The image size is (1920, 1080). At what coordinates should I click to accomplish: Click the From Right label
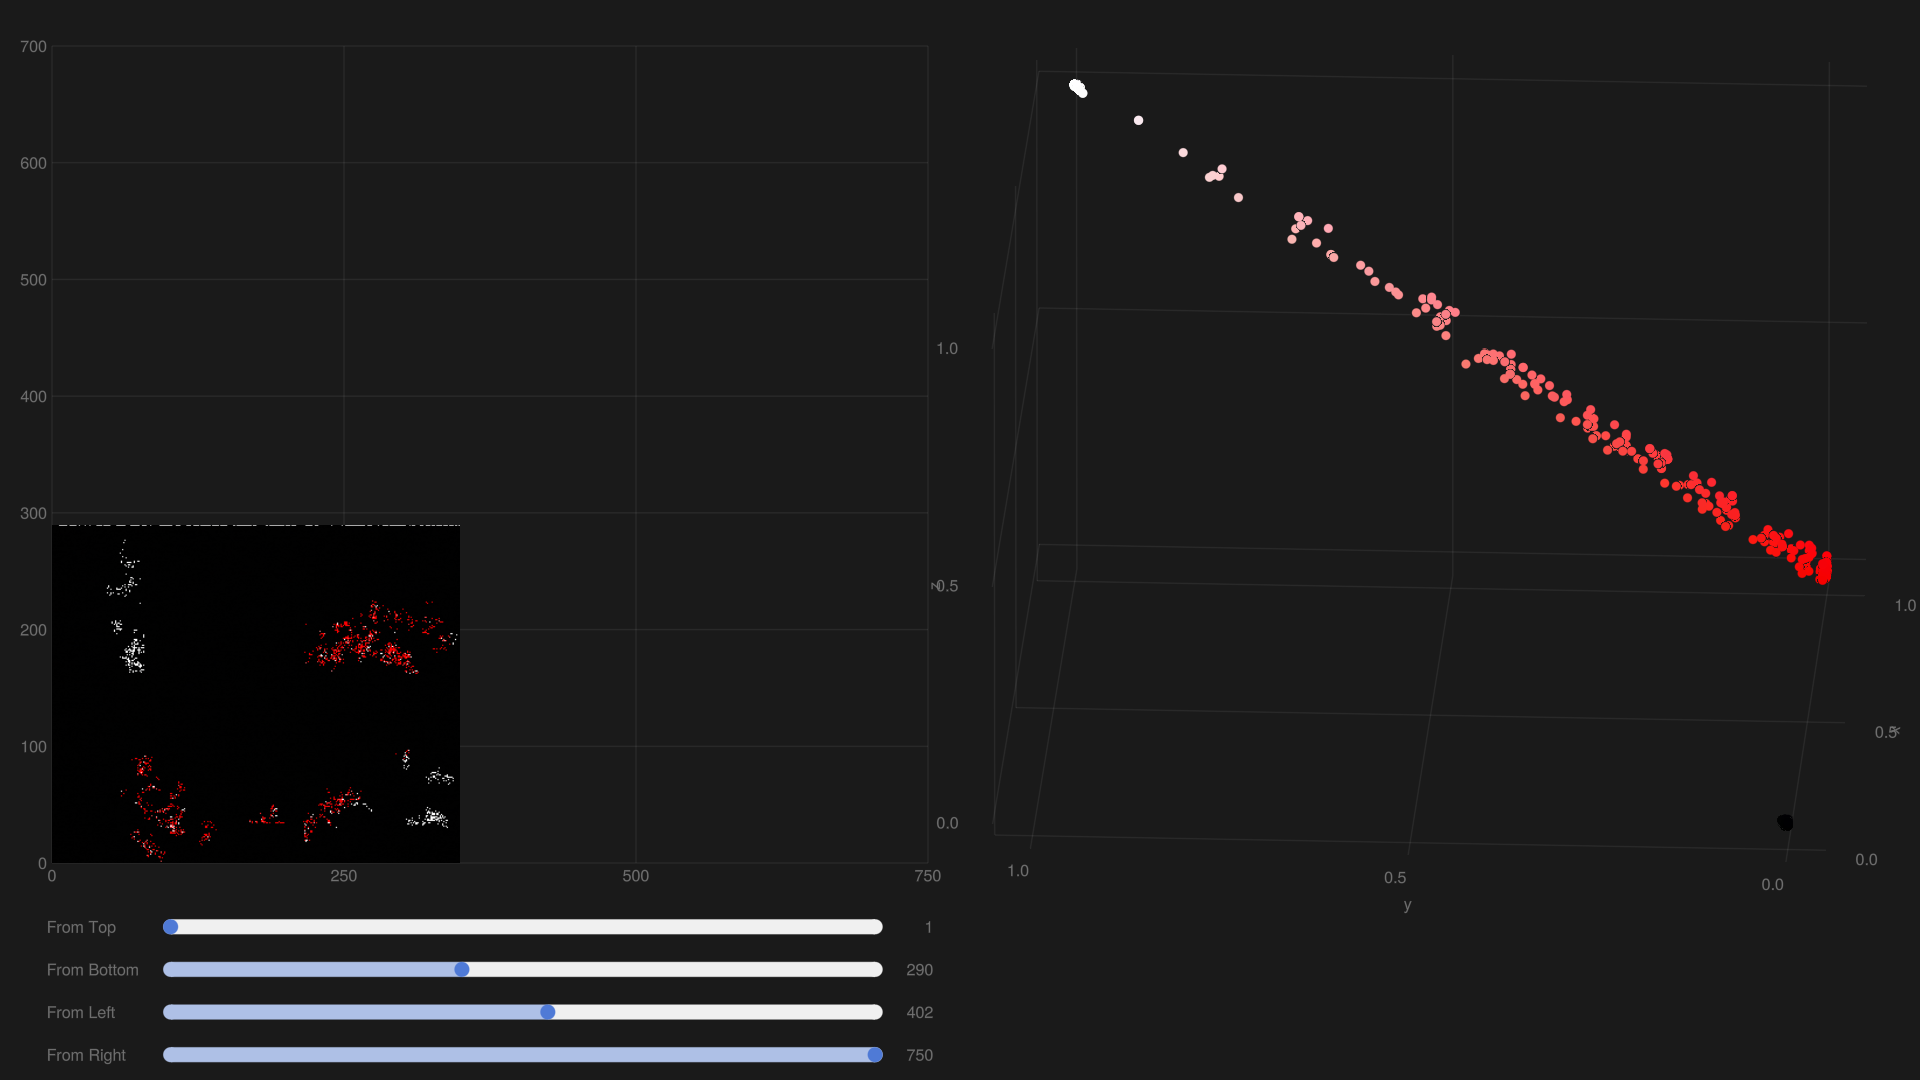86,1056
